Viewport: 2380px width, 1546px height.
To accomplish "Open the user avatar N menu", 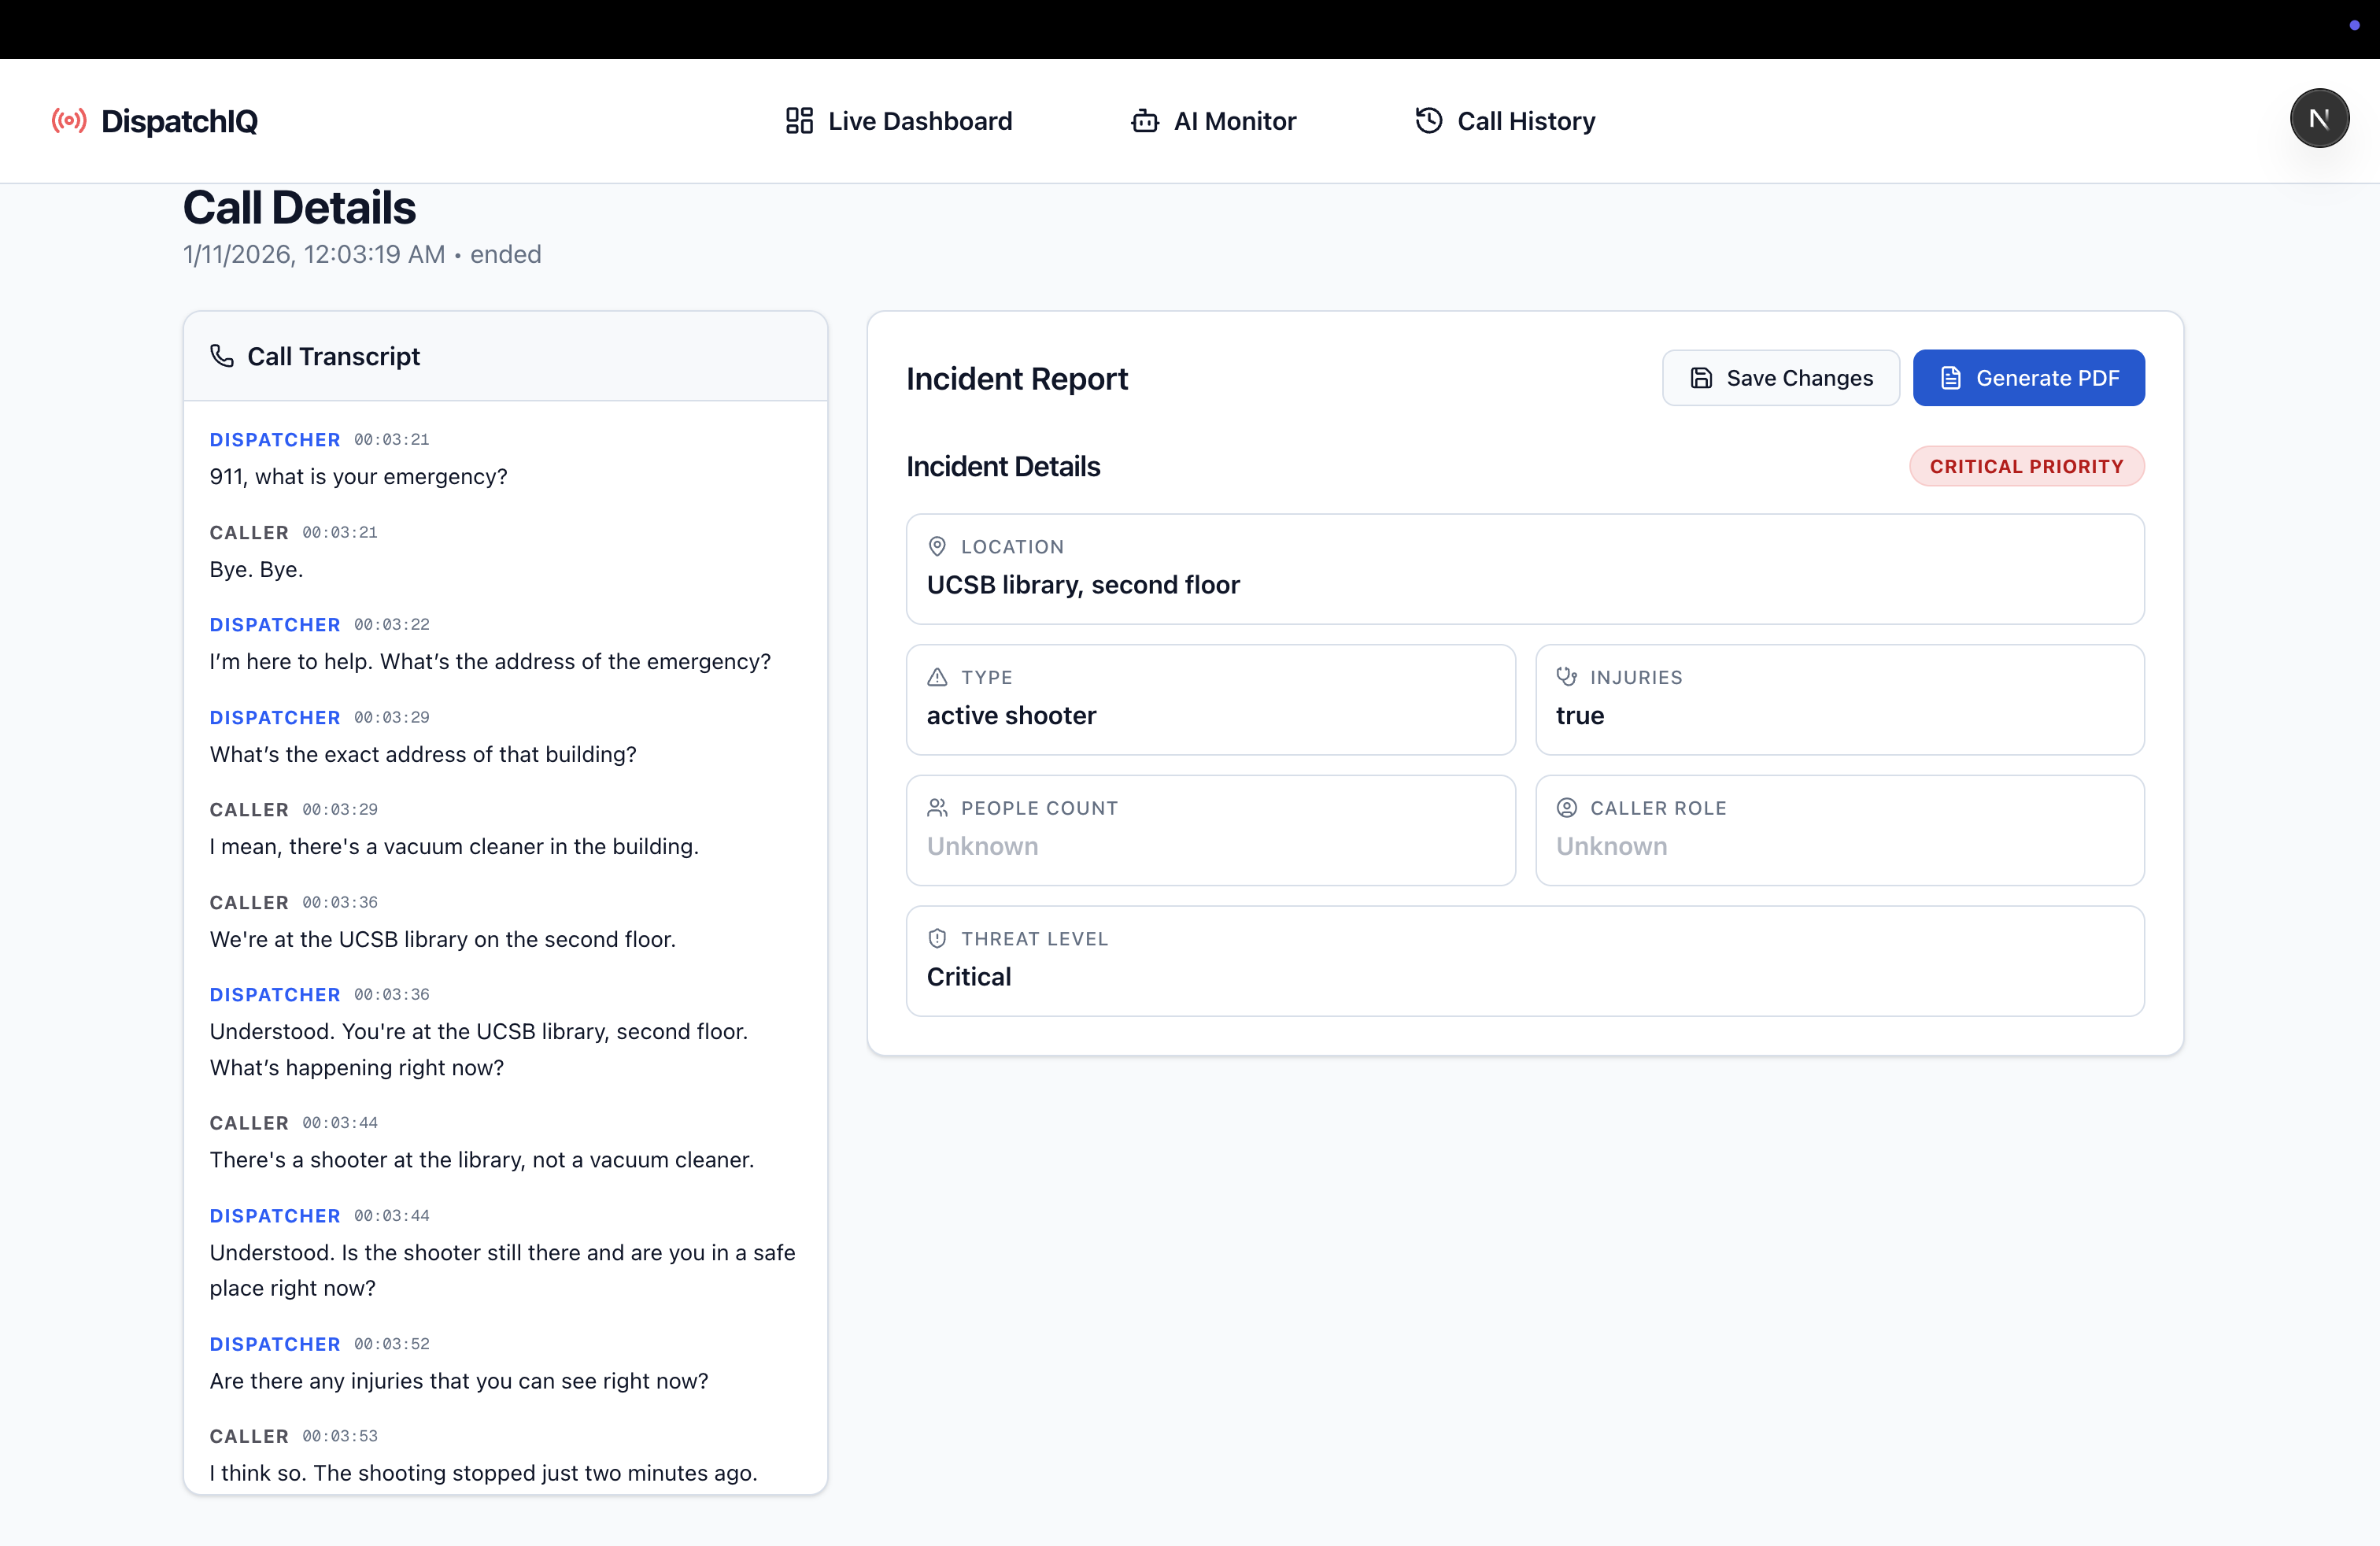I will [x=2319, y=119].
